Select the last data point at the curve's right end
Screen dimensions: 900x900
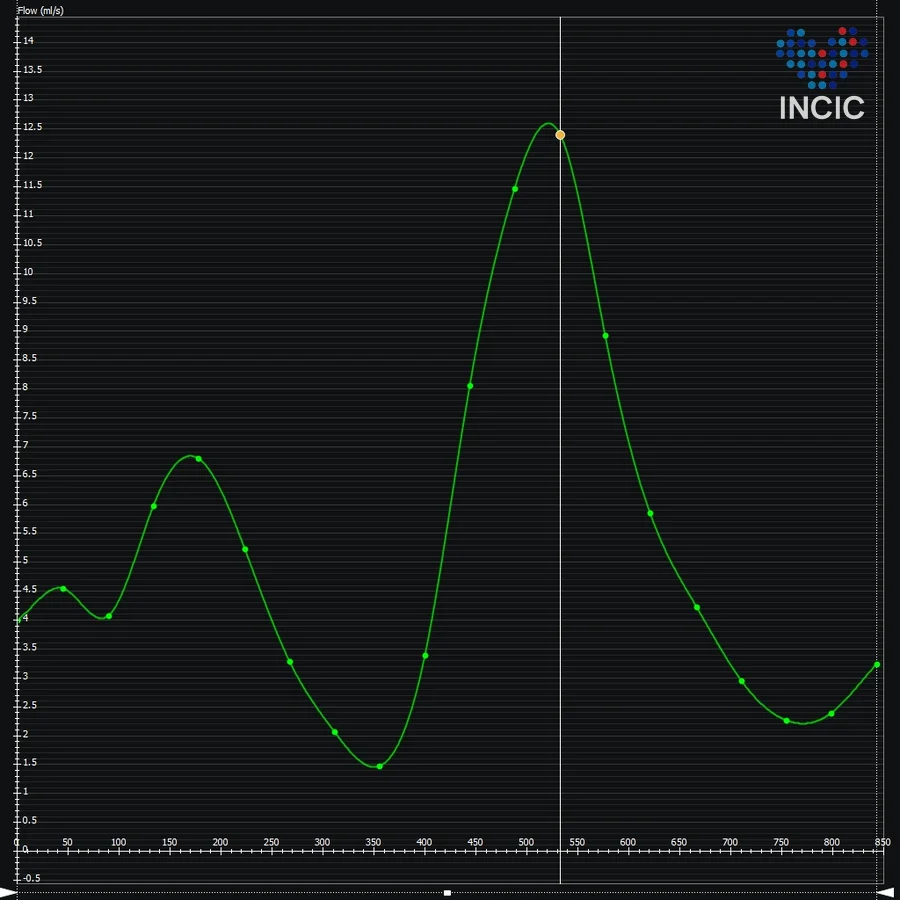pyautogui.click(x=877, y=664)
